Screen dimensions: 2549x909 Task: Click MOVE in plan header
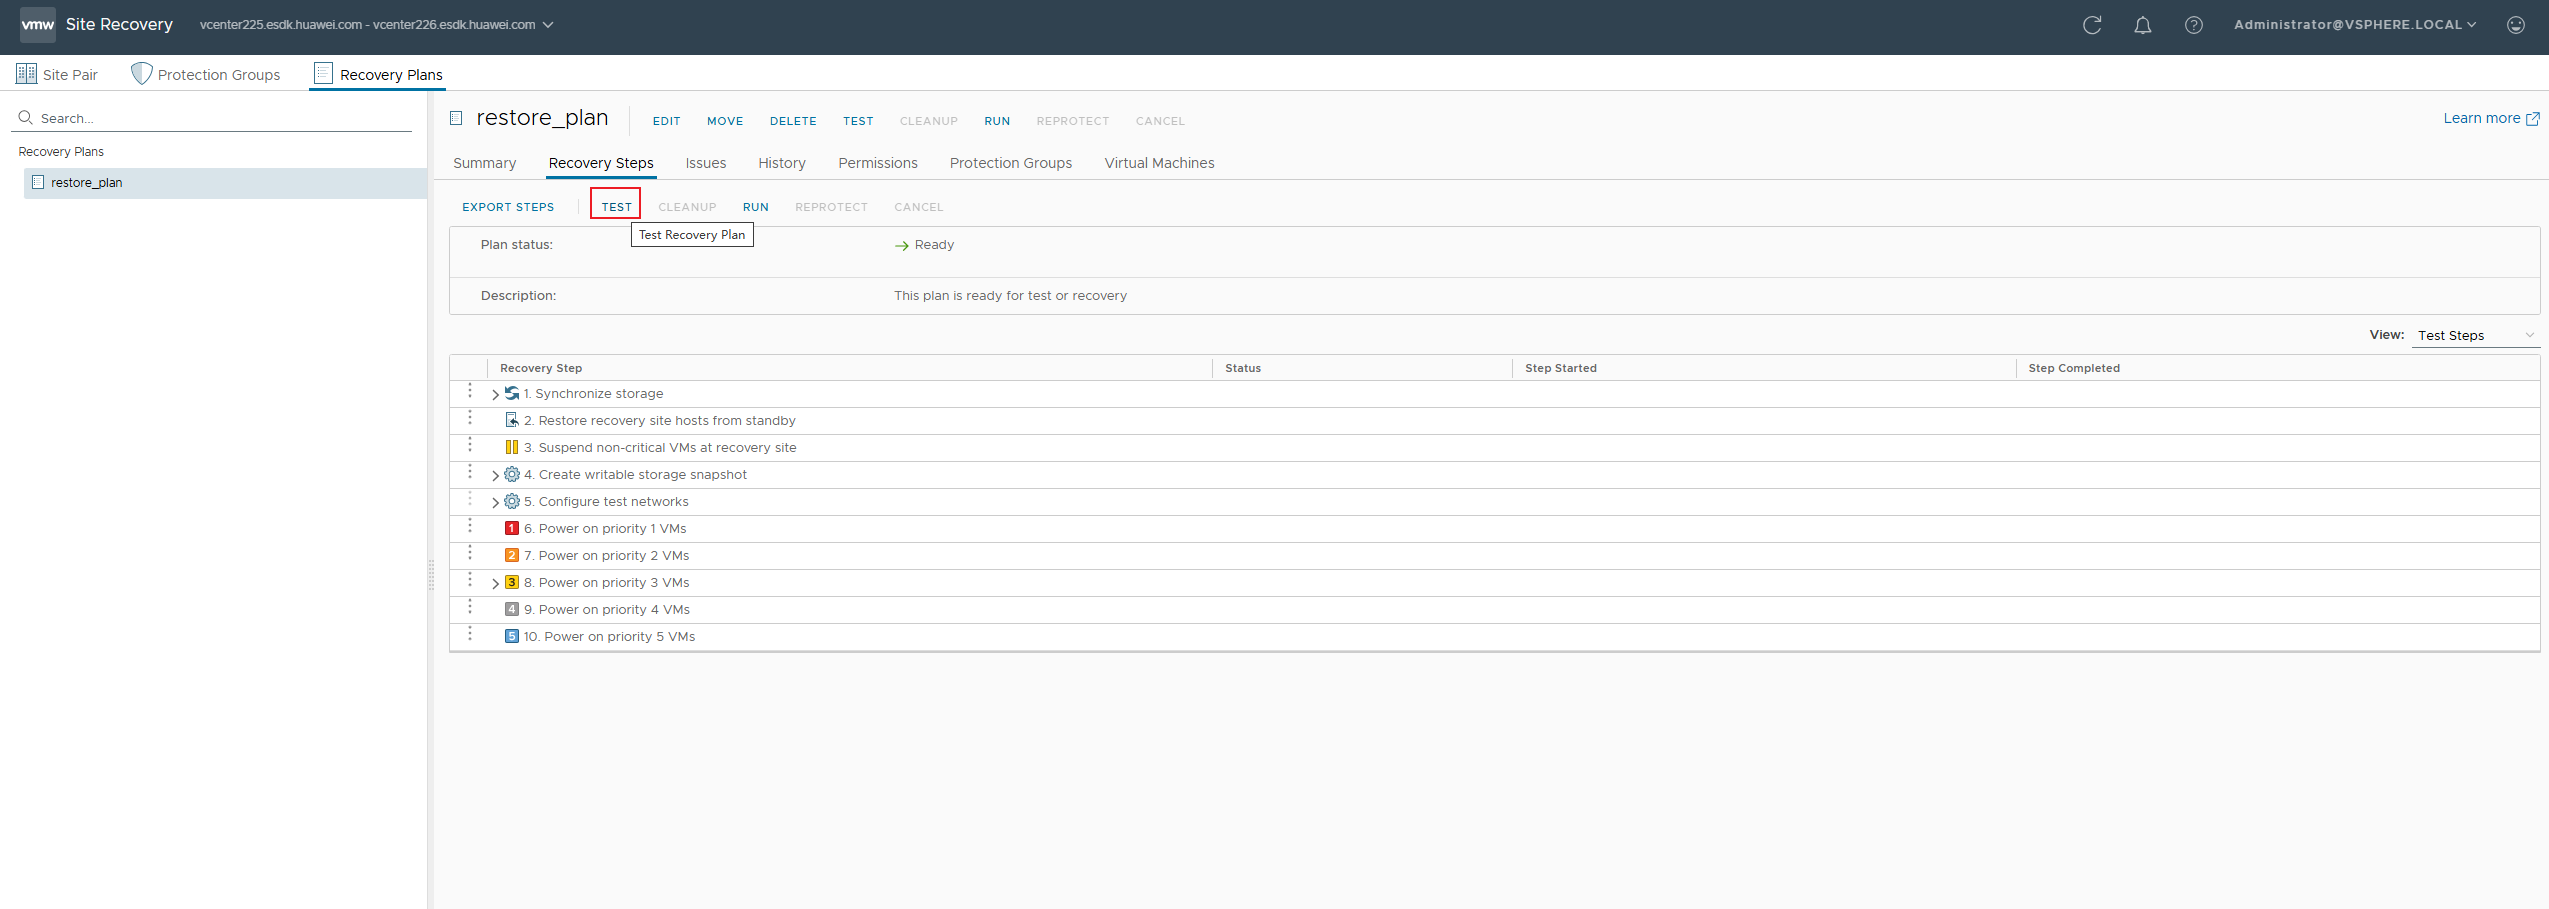[725, 121]
